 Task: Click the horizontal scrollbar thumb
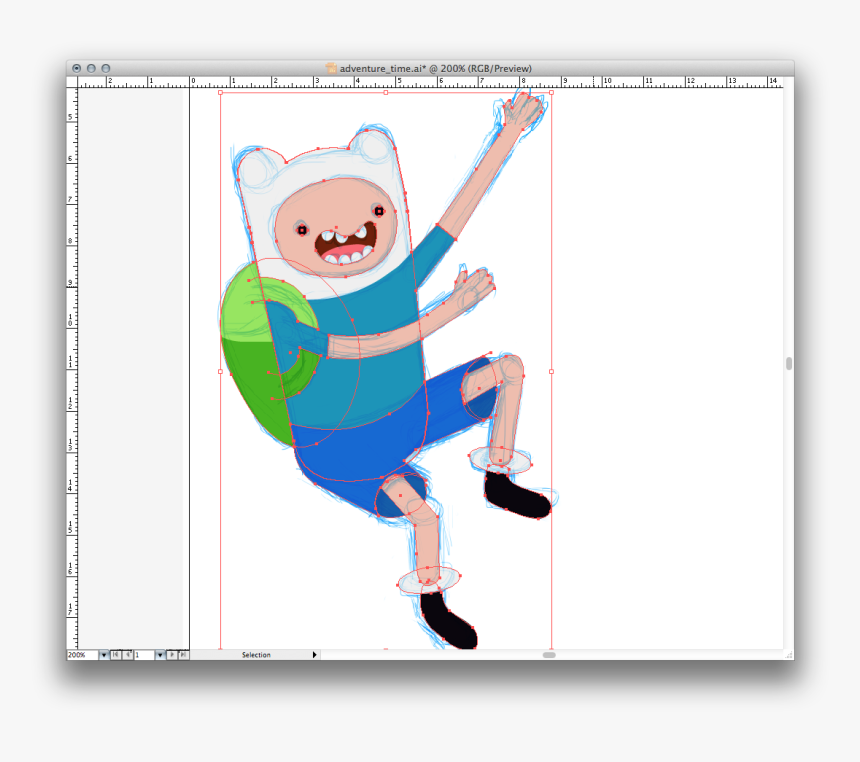point(549,655)
